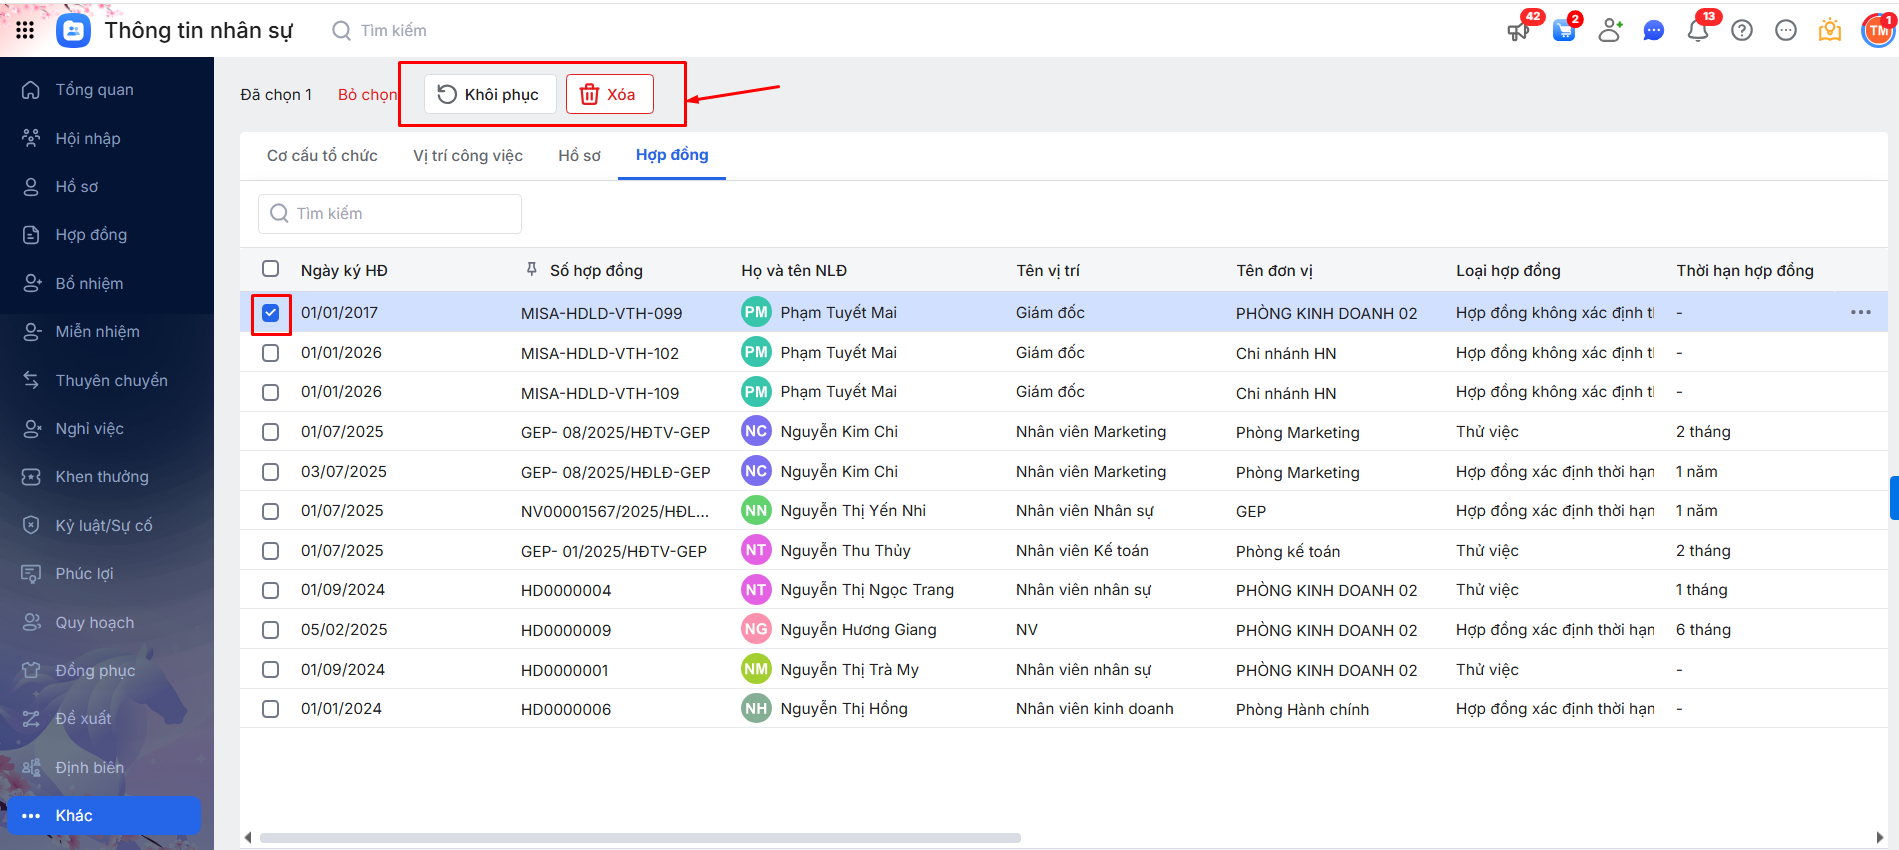Open the user avatar account menu
Viewport: 1899px width, 850px height.
click(x=1877, y=31)
